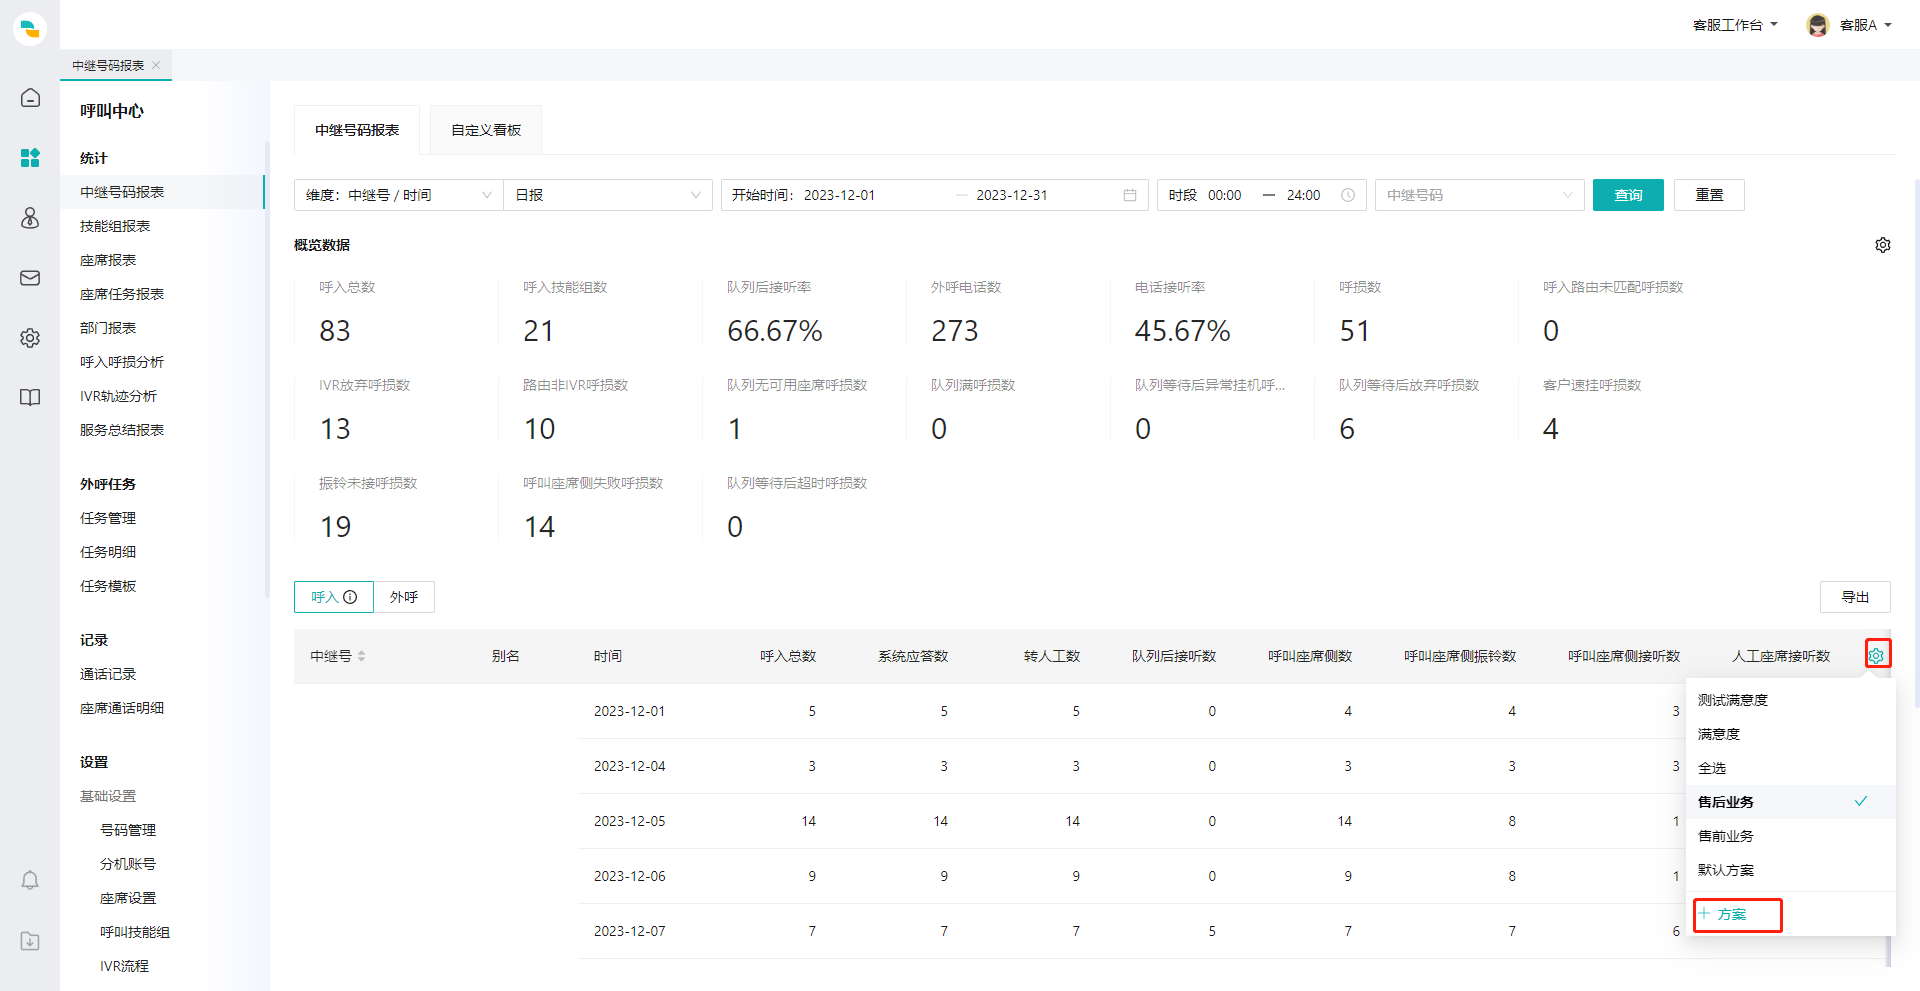Viewport: 1920px width, 991px height.
Task: Expand the 客服A user menu
Action: click(1865, 25)
